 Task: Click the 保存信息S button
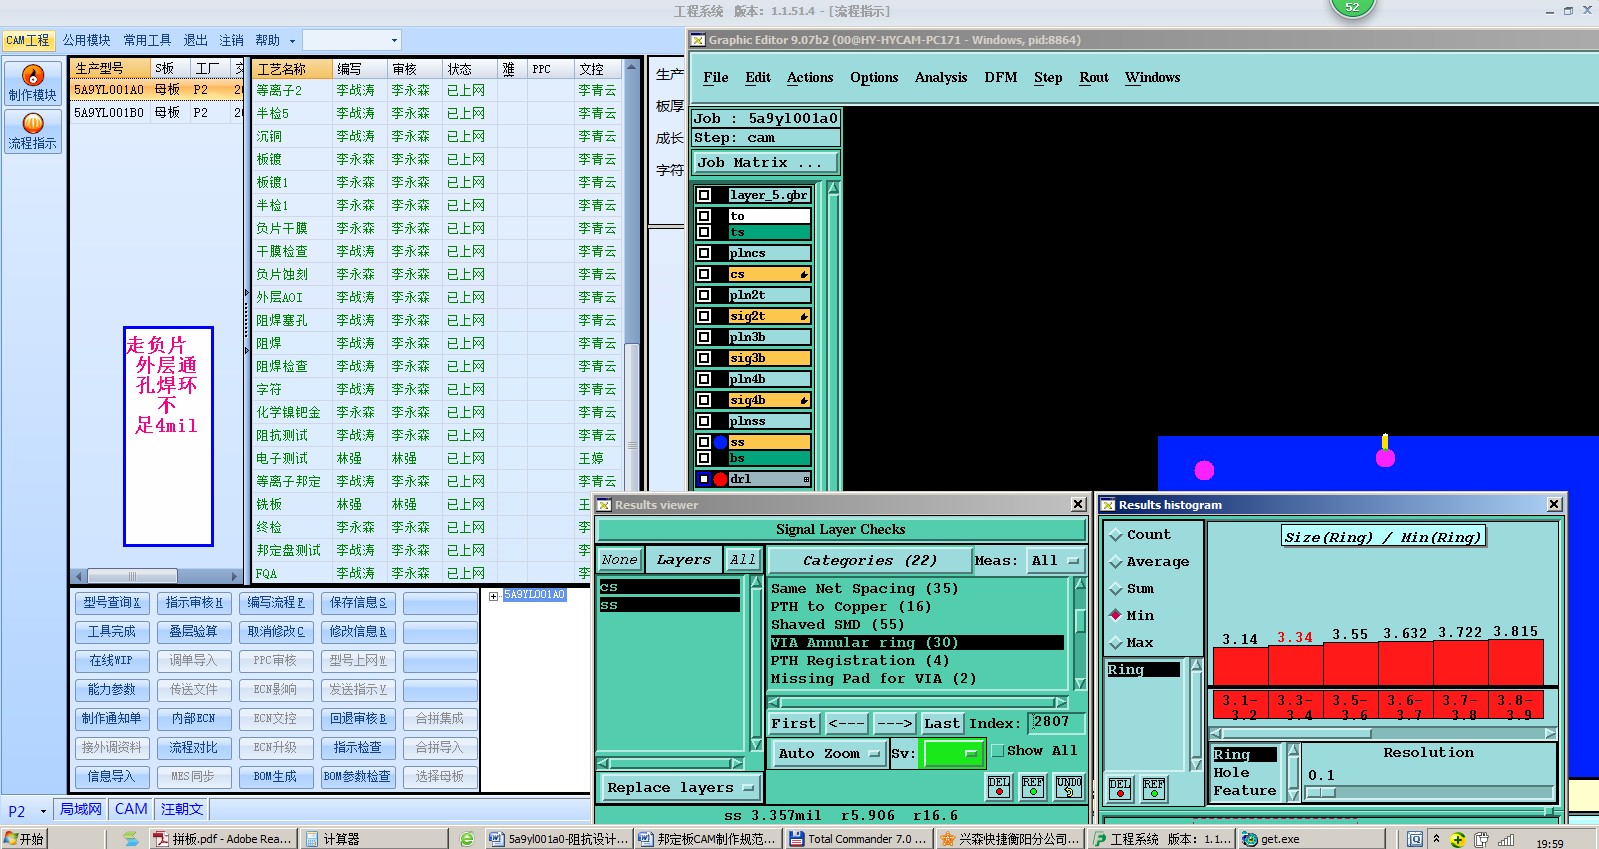[x=358, y=602]
